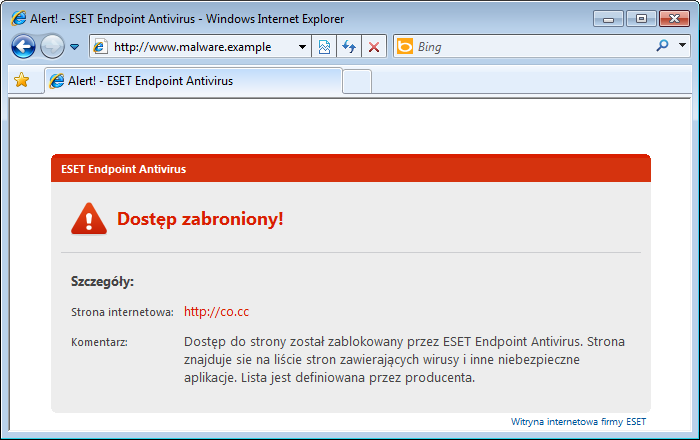700x440 pixels.
Task: Click the blocked URL http://co.cc
Action: (x=217, y=311)
